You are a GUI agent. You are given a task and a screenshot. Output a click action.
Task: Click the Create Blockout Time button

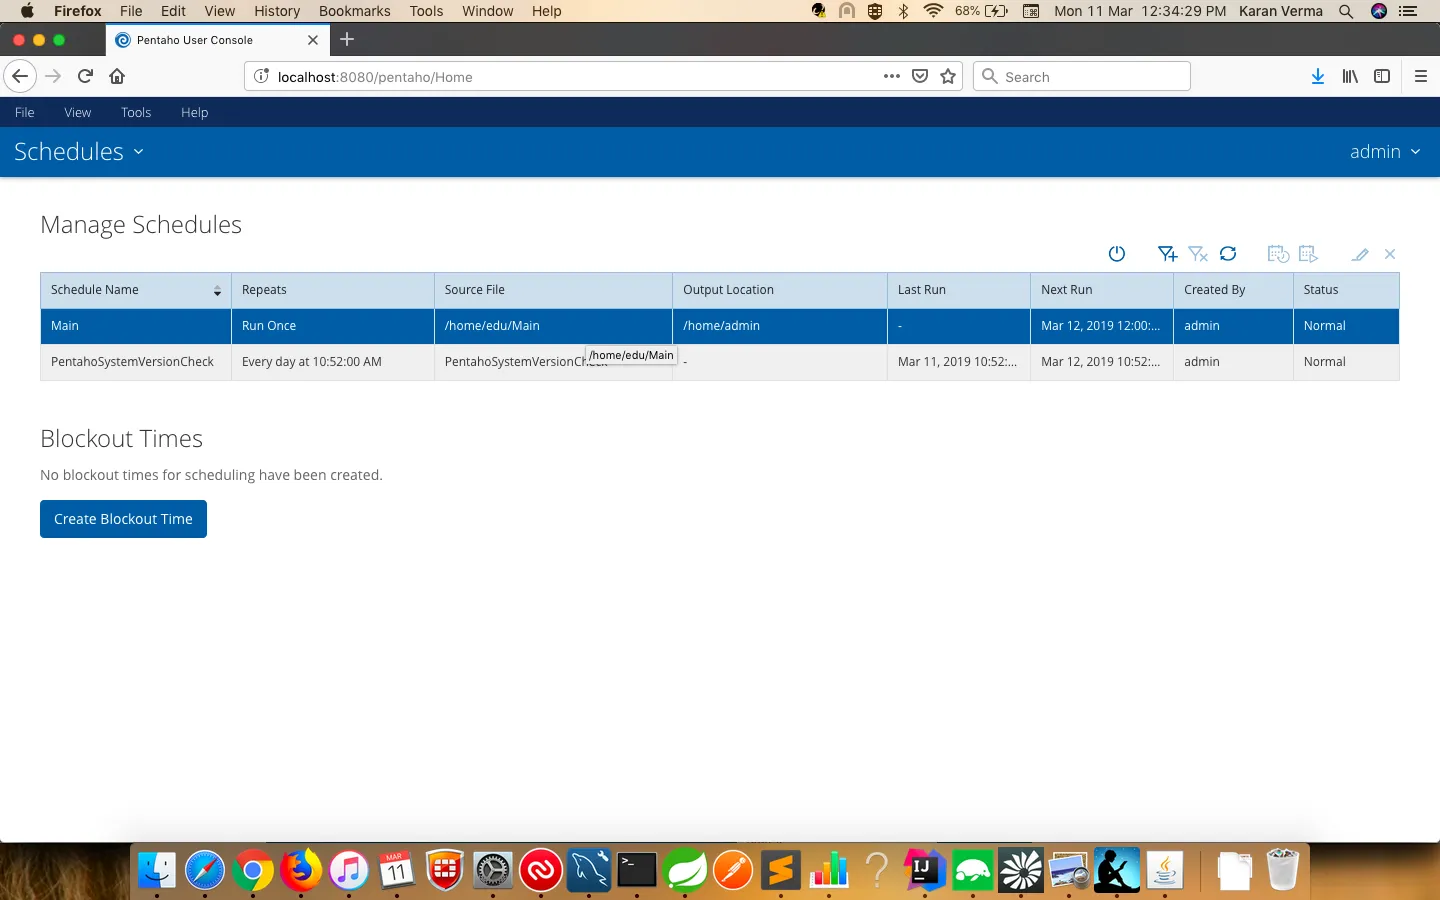tap(123, 519)
